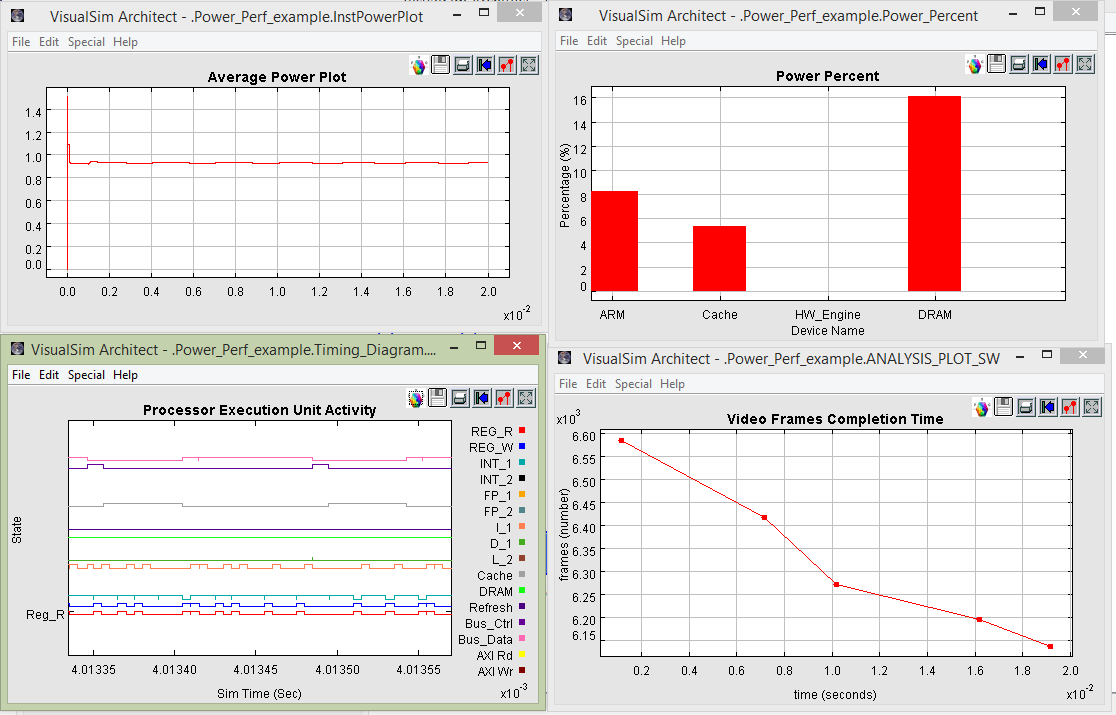Click the first data point on Video Frames plot
Image resolution: width=1116 pixels, height=715 pixels.
[621, 441]
